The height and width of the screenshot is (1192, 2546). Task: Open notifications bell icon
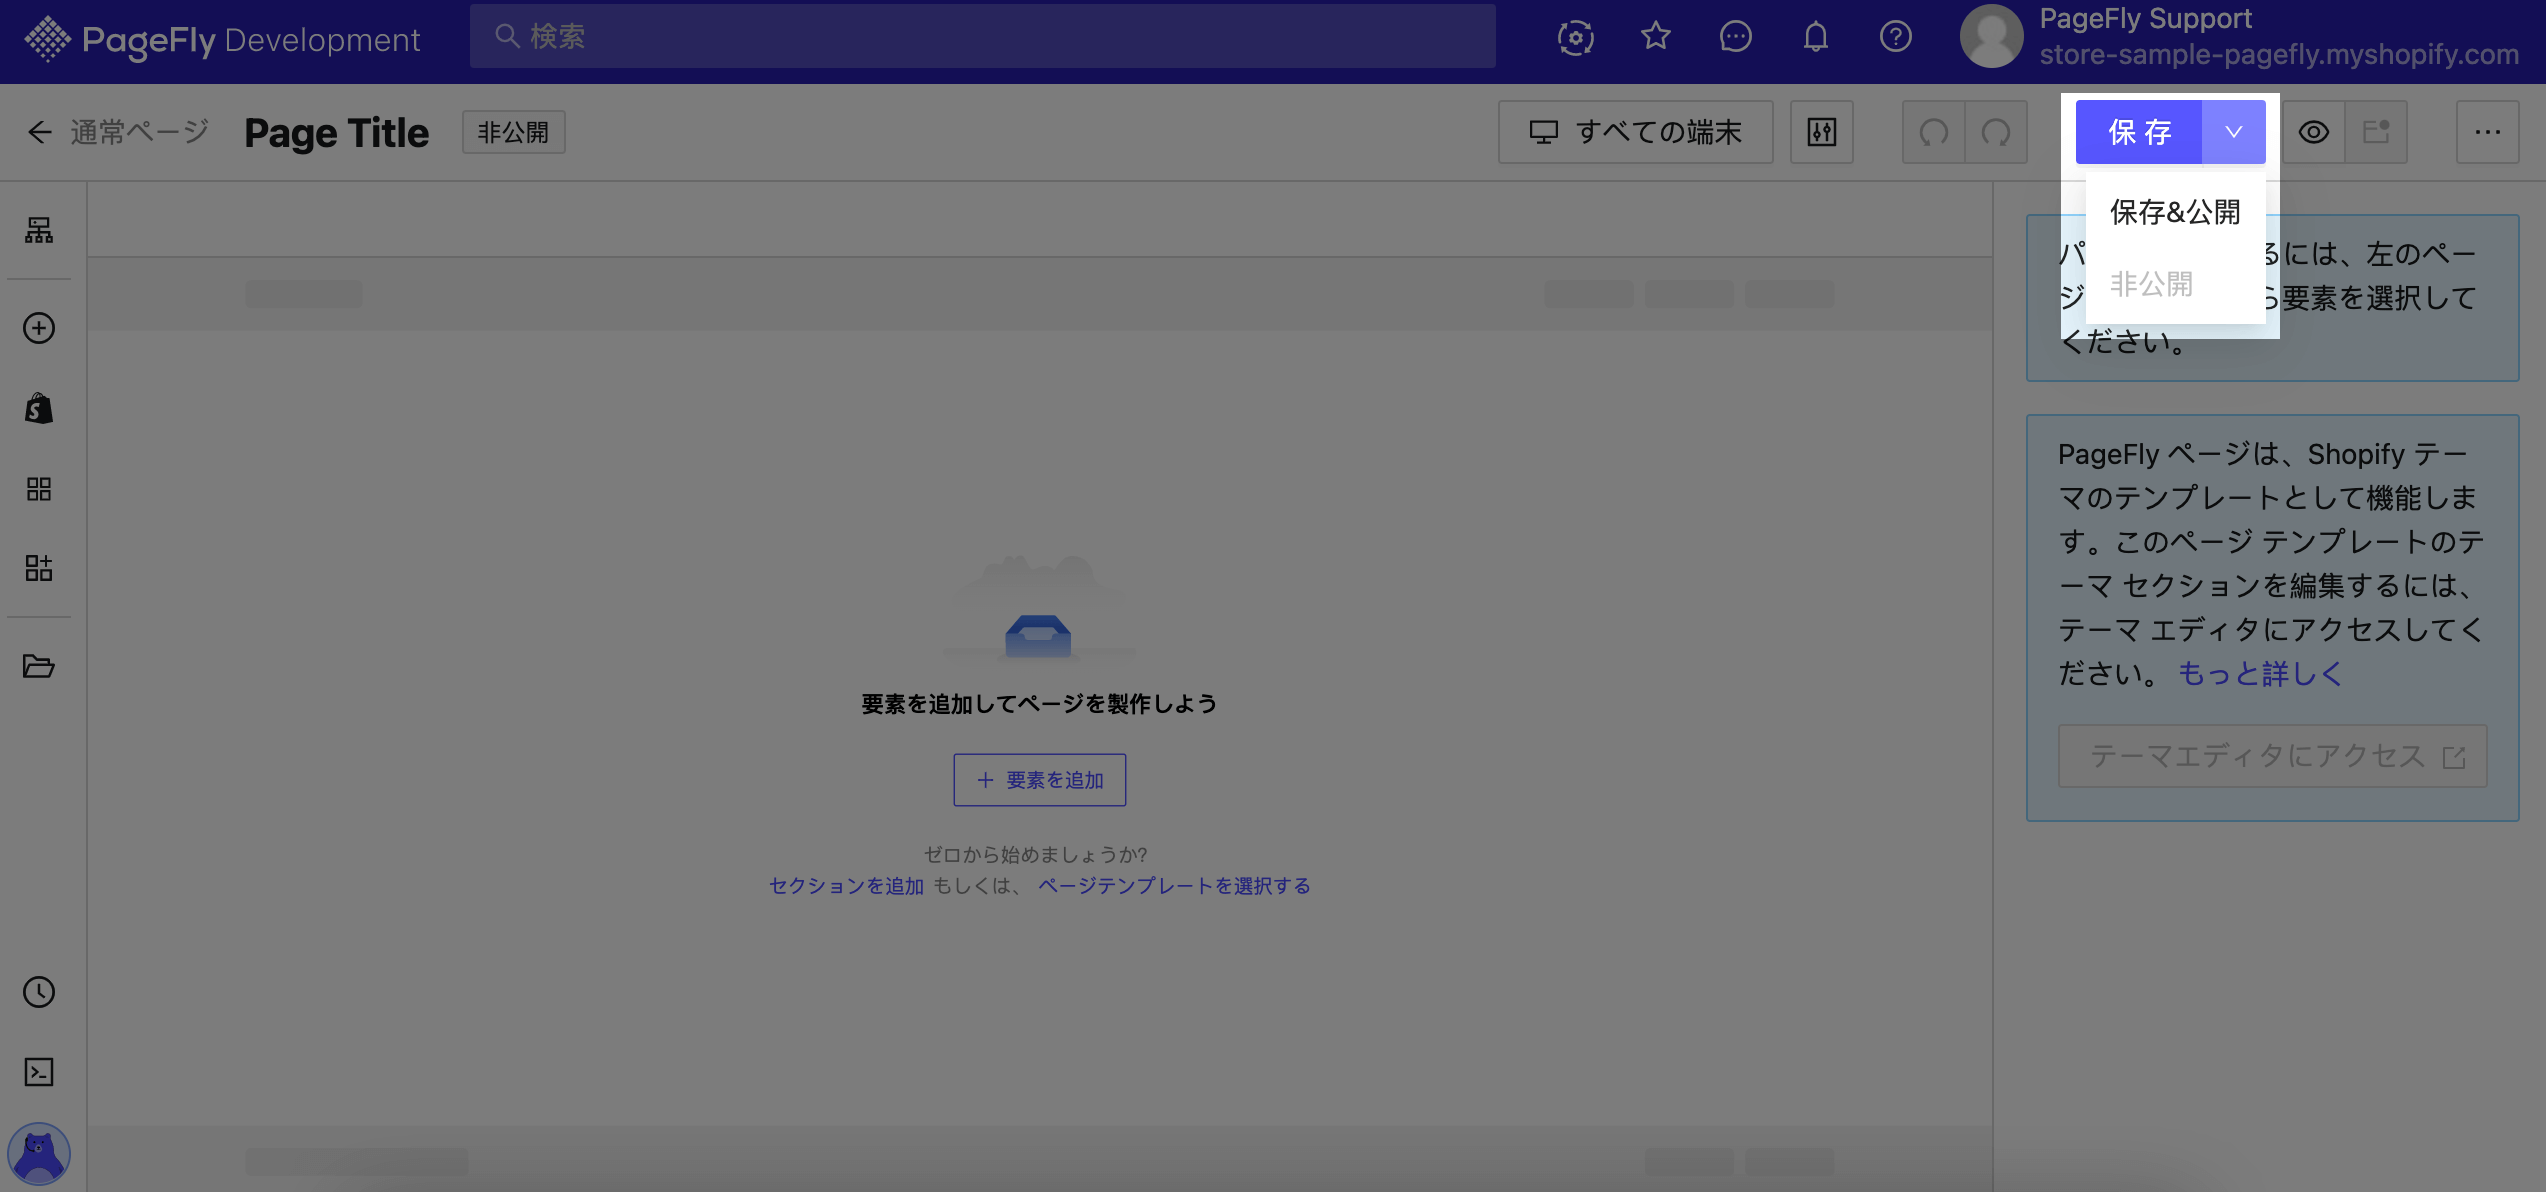click(x=1815, y=37)
